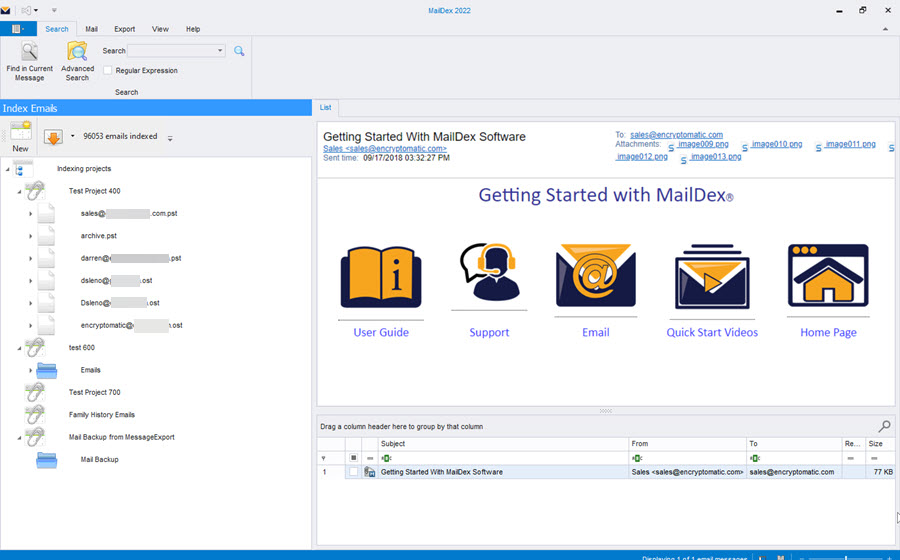The height and width of the screenshot is (560, 900).
Task: Open attachment image009.png
Action: (703, 144)
